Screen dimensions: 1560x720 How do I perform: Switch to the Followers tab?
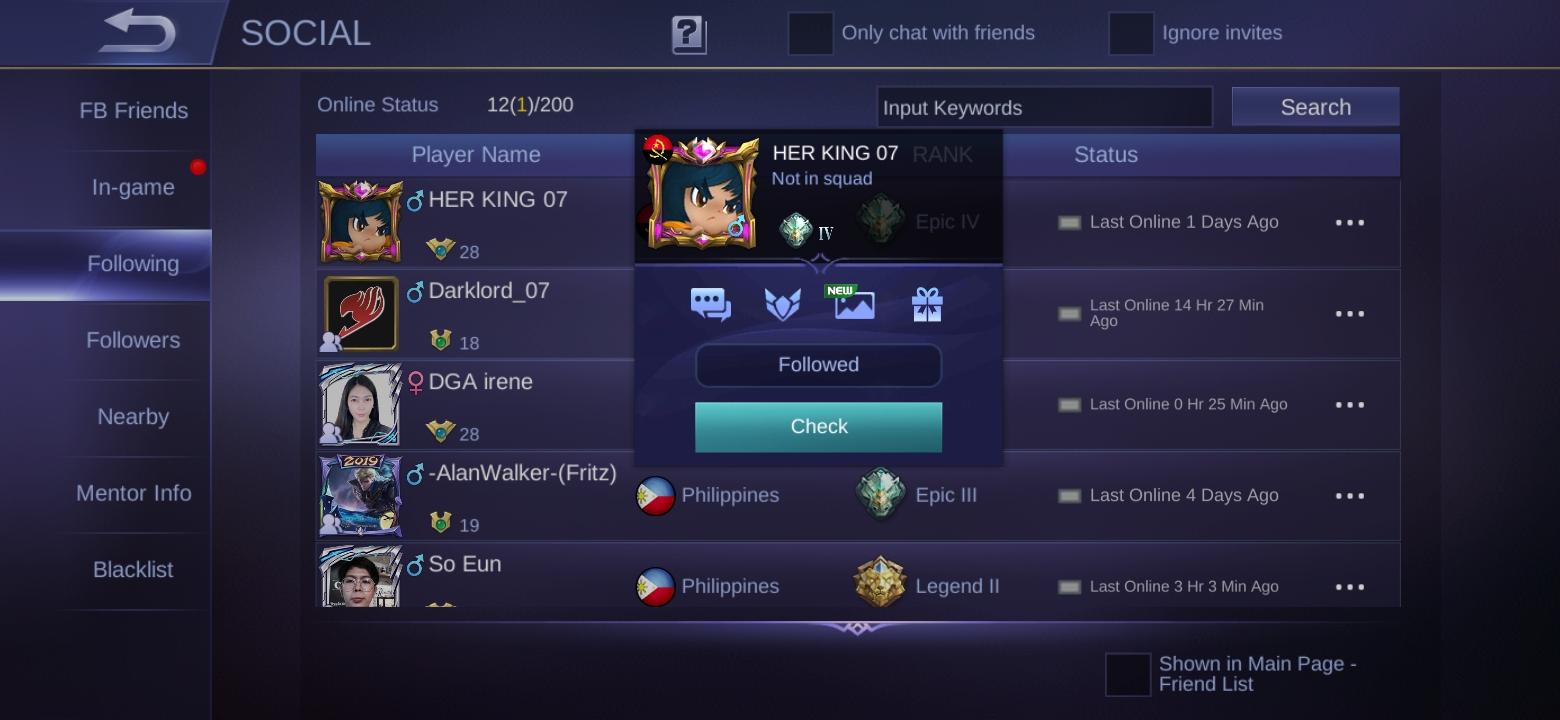(133, 340)
